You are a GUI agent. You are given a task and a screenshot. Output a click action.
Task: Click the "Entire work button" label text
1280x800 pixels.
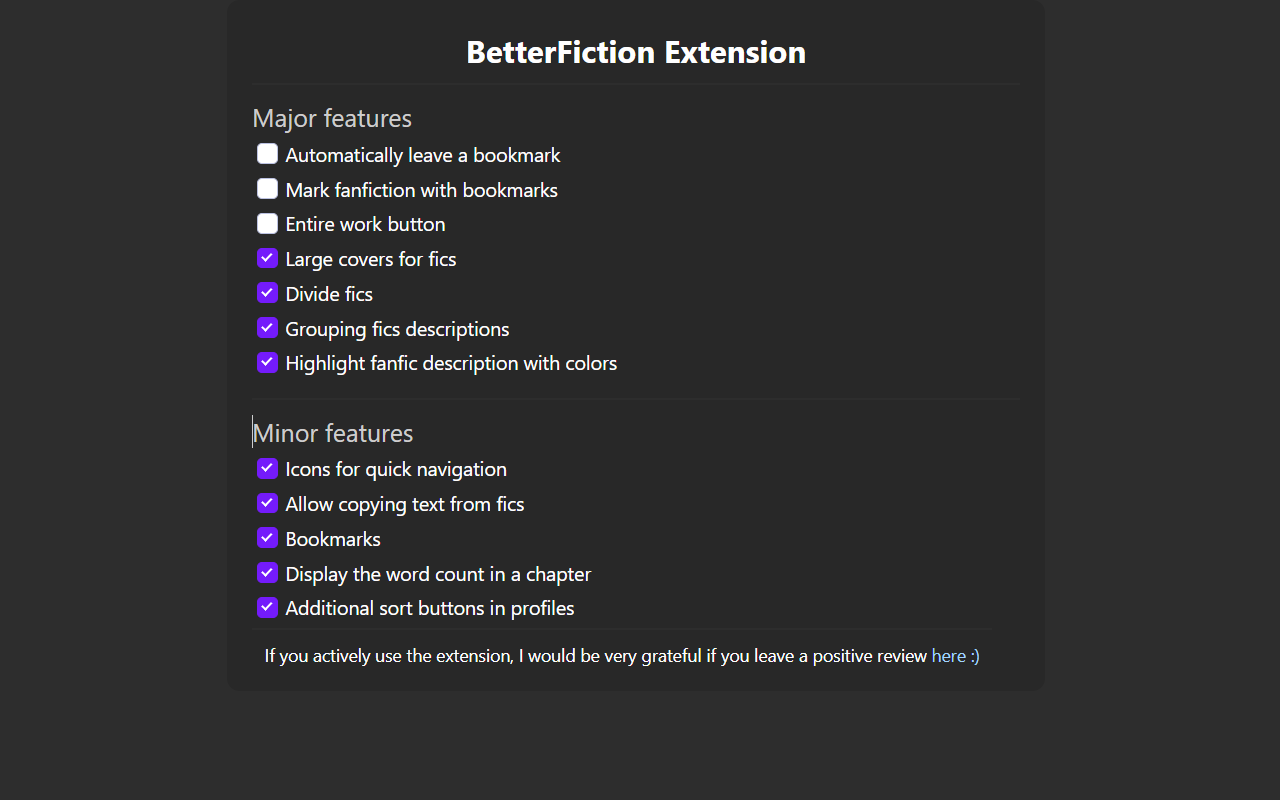pos(365,223)
